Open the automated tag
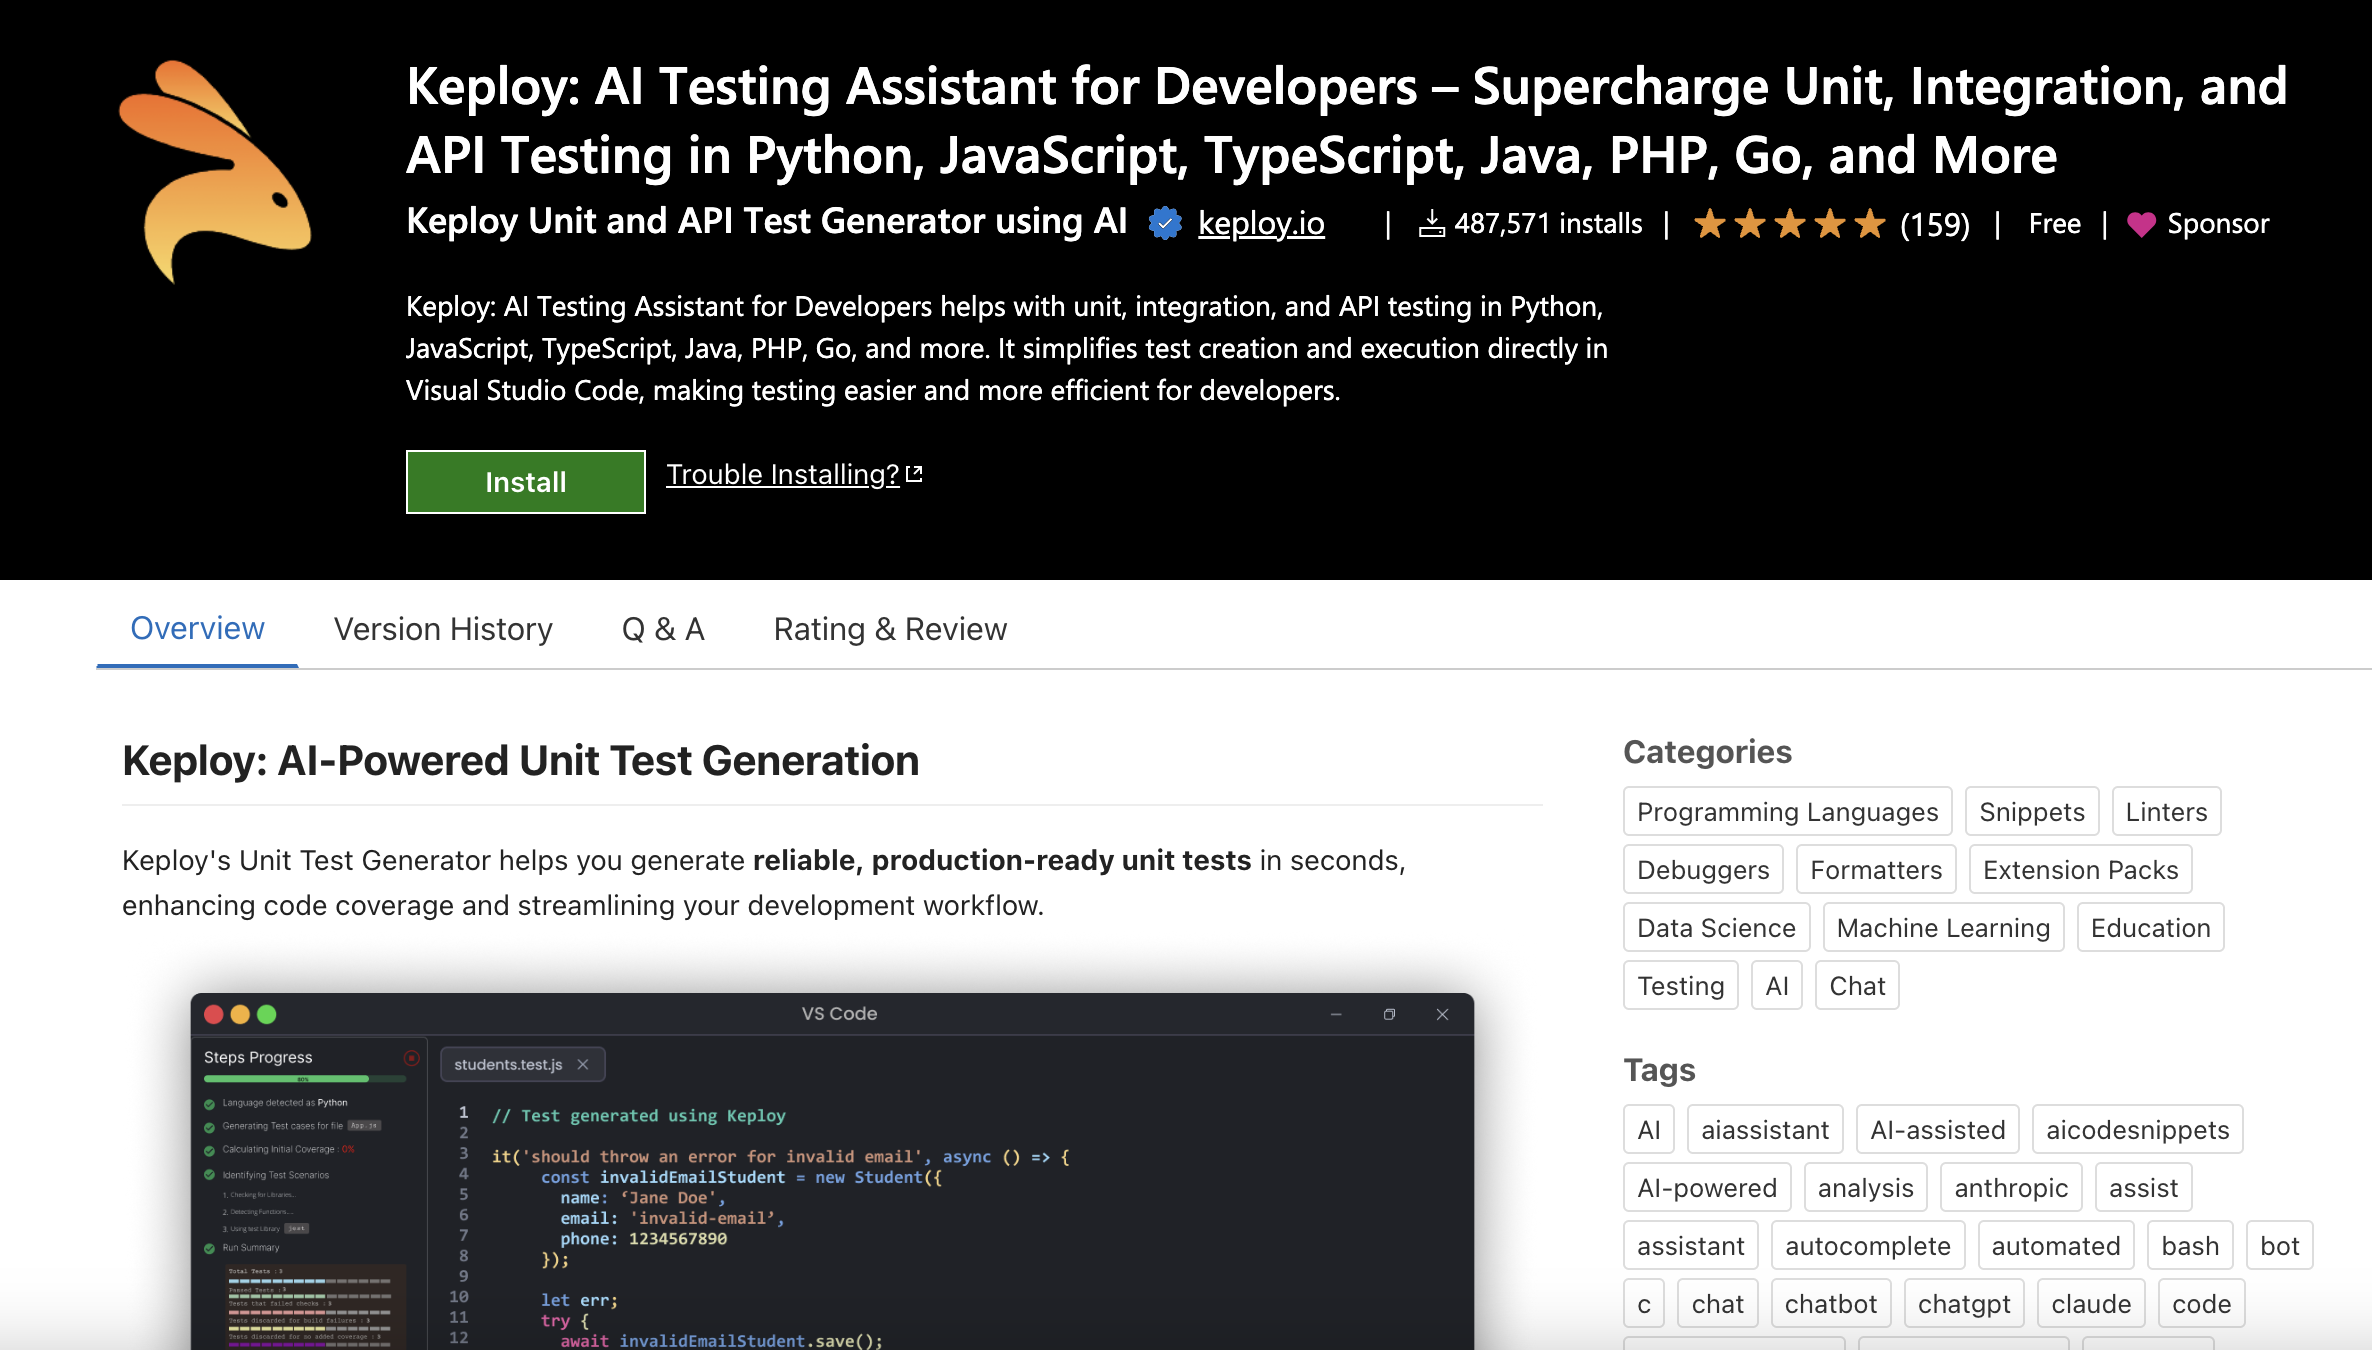Screen dimensions: 2372x1350 pos(2055,1246)
